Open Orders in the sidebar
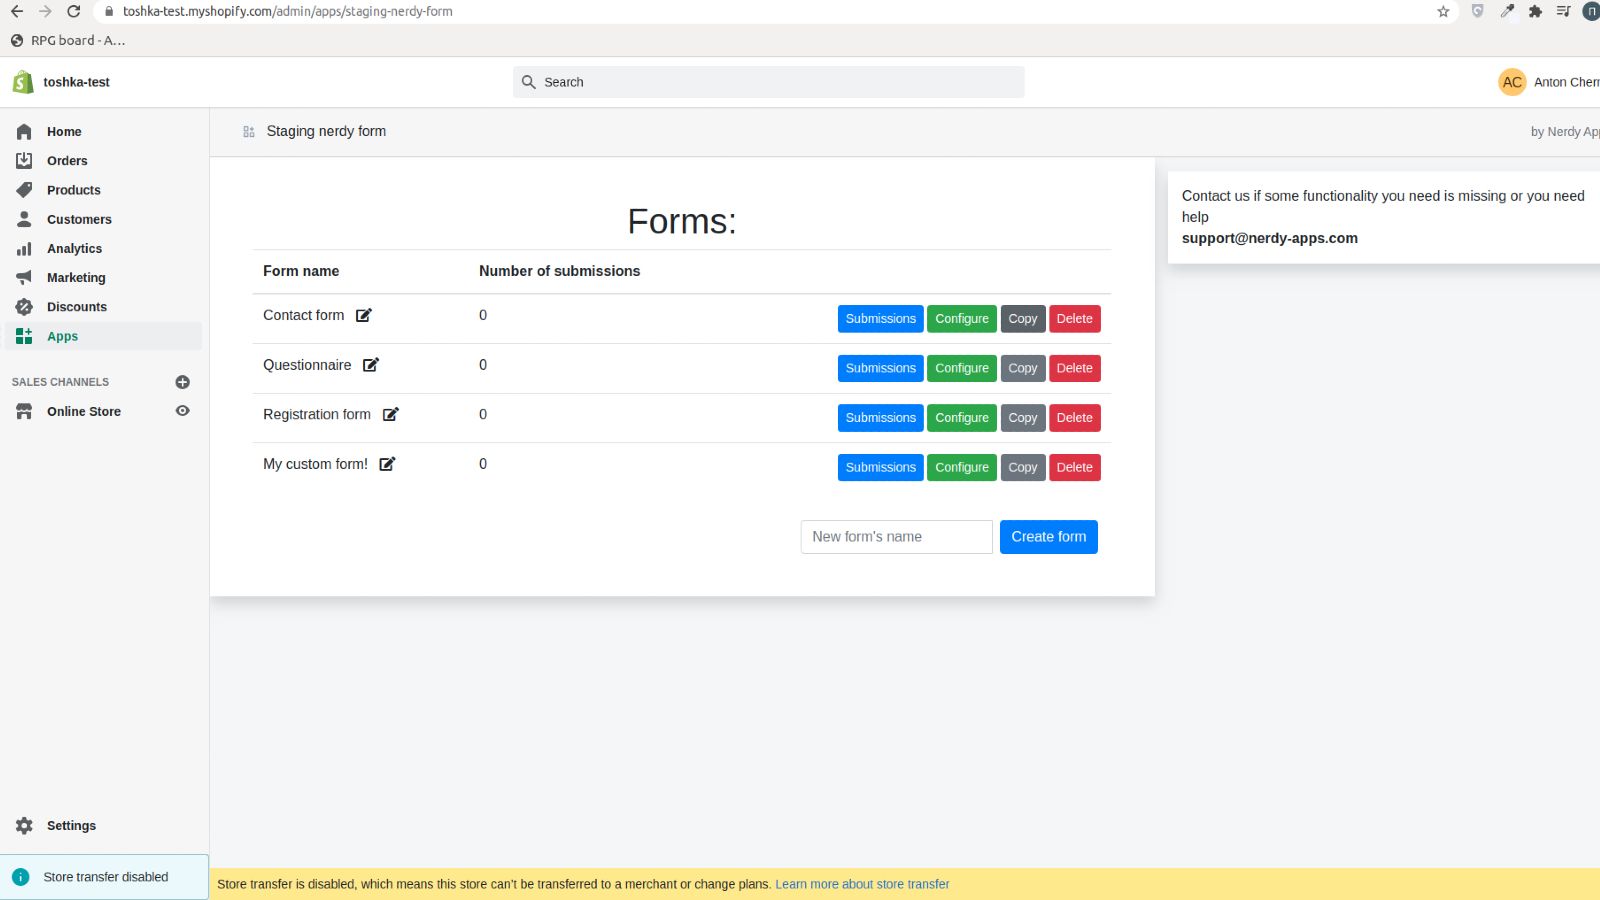The width and height of the screenshot is (1600, 900). [67, 161]
